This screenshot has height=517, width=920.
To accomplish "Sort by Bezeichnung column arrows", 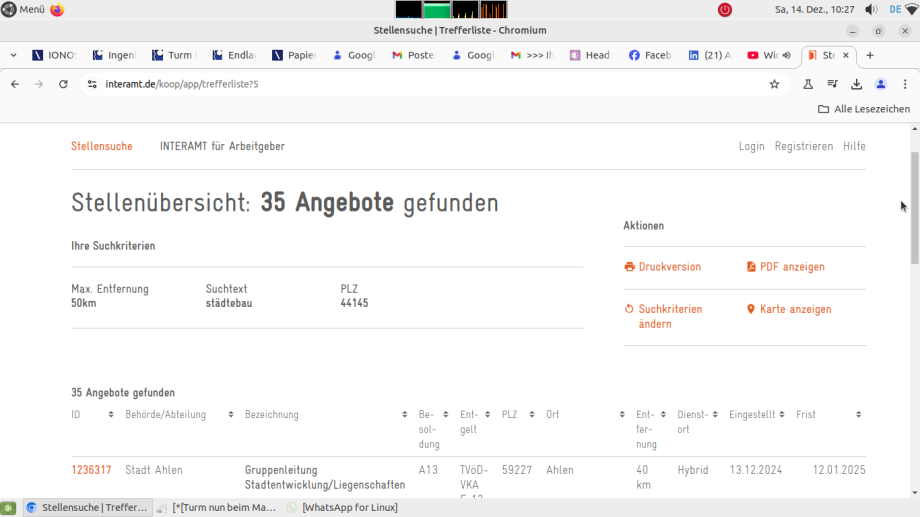I will (404, 414).
